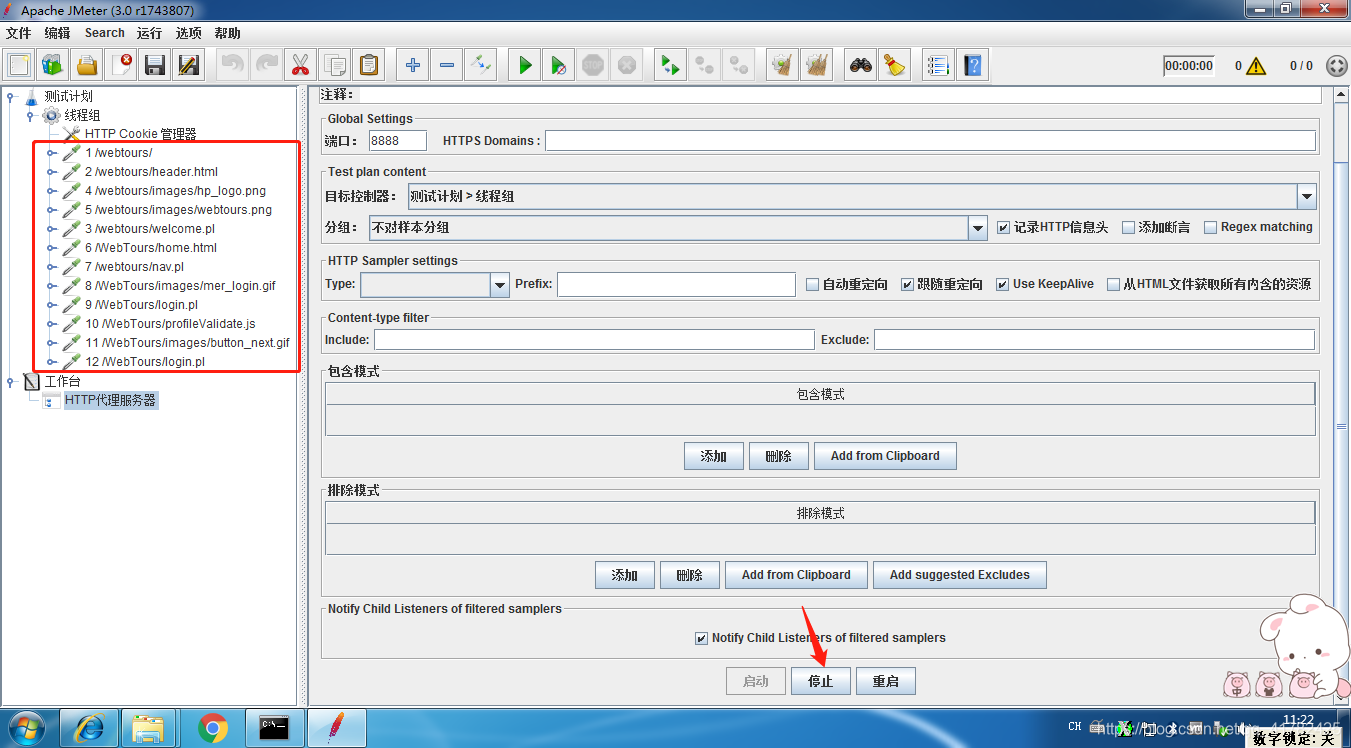Click Add suggested Excludes button
Screen dimensions: 1351x748
[x=960, y=575]
